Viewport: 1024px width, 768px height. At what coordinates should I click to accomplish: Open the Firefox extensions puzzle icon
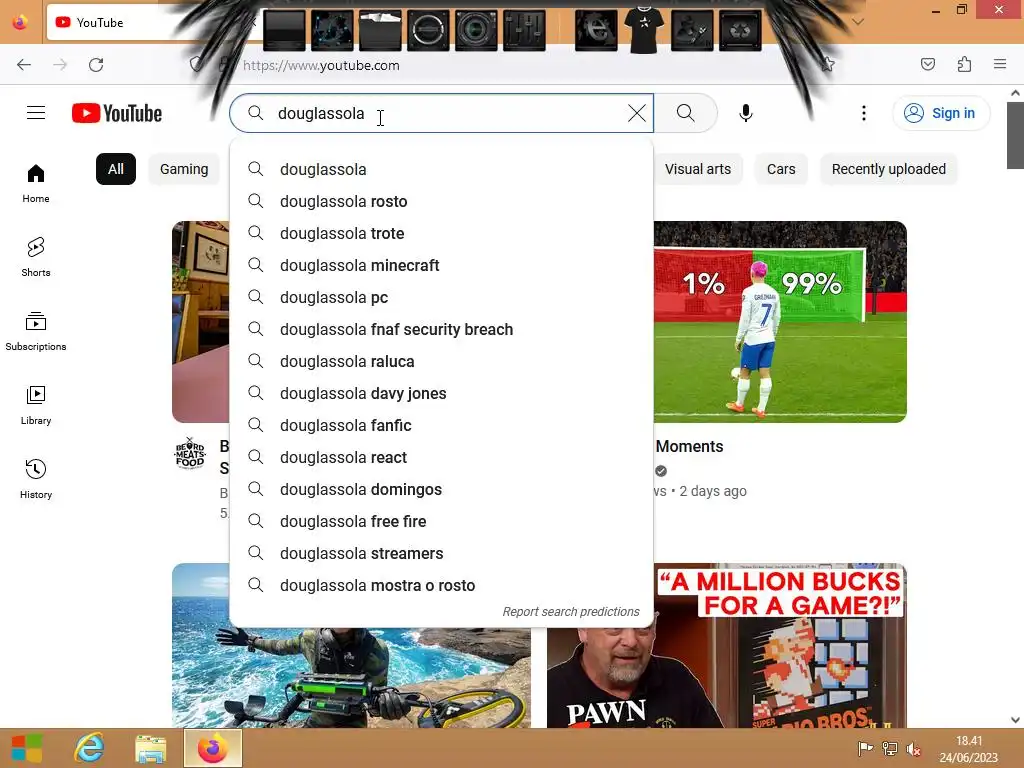964,64
